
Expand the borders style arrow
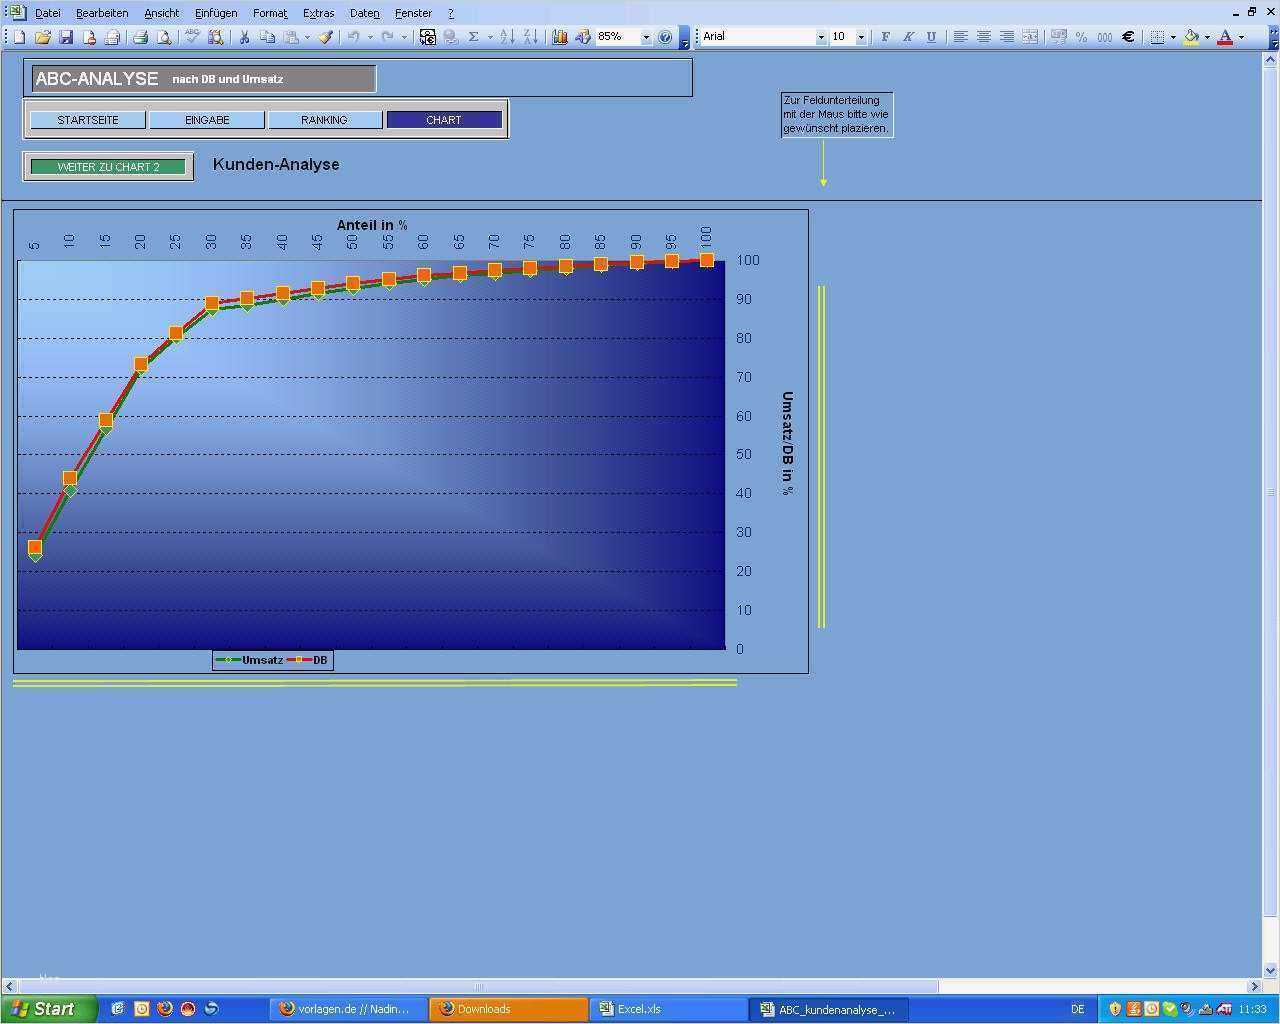[x=1173, y=37]
